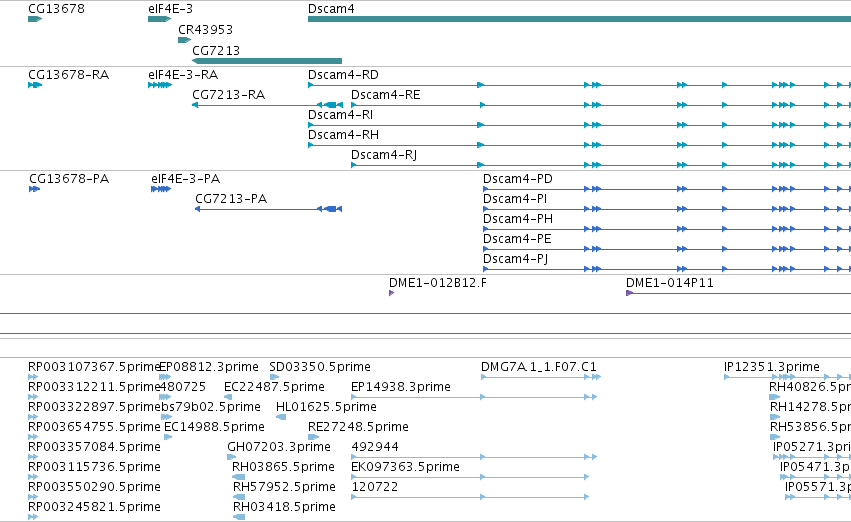Click EST RP003322897.5prime
851x522 pixels.
94,407
